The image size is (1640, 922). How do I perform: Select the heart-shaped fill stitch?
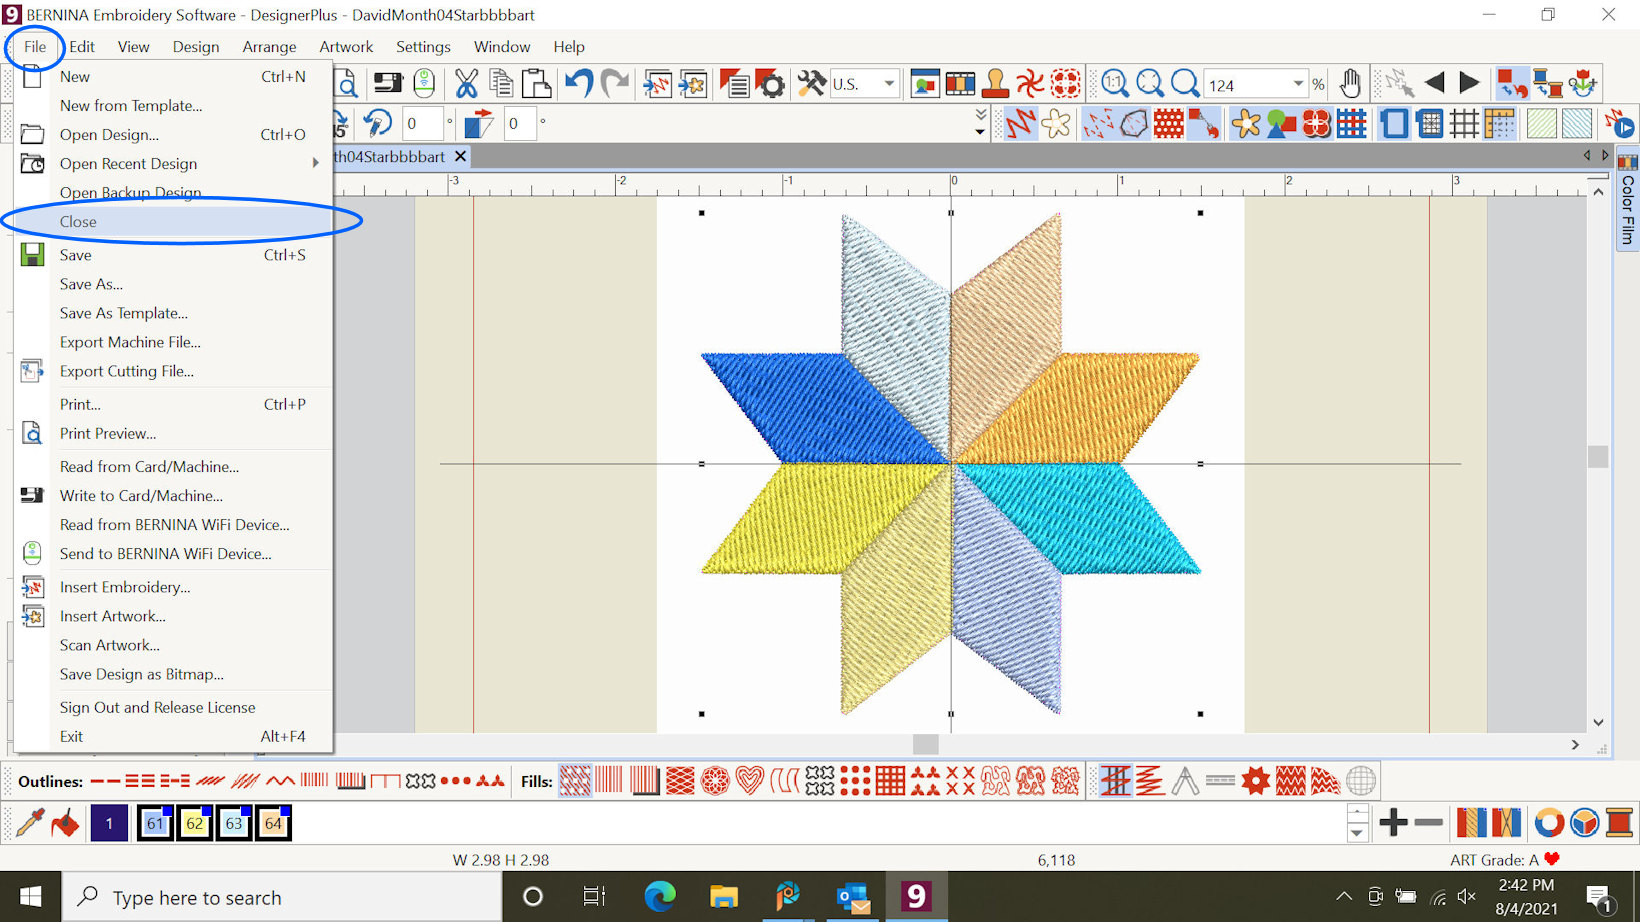(750, 781)
